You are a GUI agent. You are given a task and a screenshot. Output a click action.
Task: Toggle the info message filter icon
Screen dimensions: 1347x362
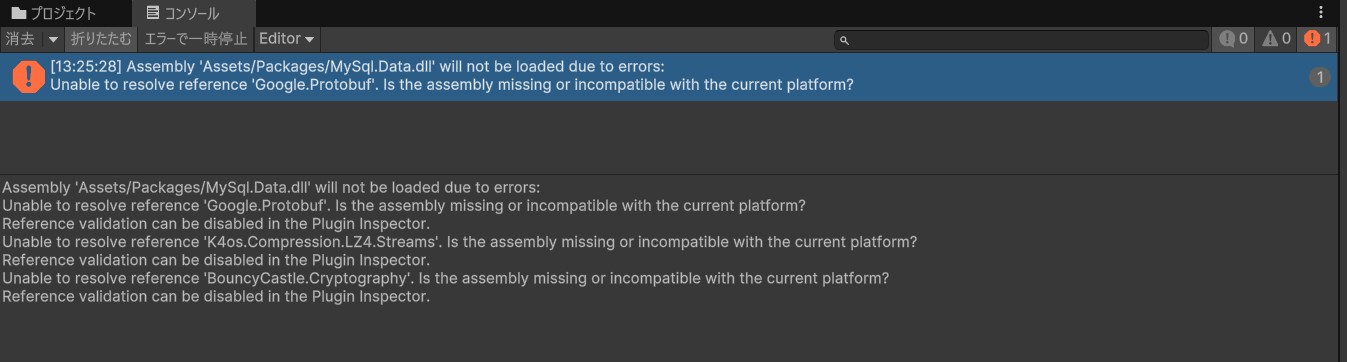point(1233,39)
